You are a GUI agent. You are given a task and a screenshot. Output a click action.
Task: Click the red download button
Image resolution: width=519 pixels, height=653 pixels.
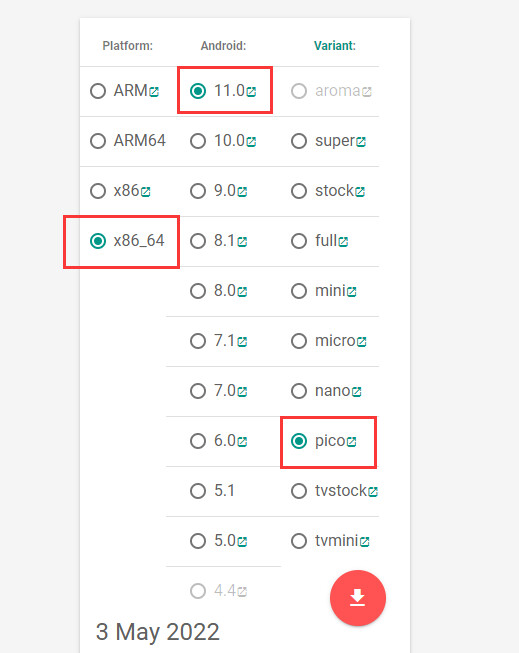click(358, 598)
